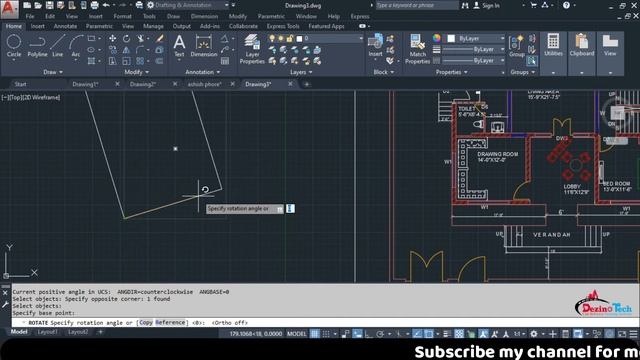Click the Erase tool icon
The height and width of the screenshot is (360, 640).
[x=160, y=38]
